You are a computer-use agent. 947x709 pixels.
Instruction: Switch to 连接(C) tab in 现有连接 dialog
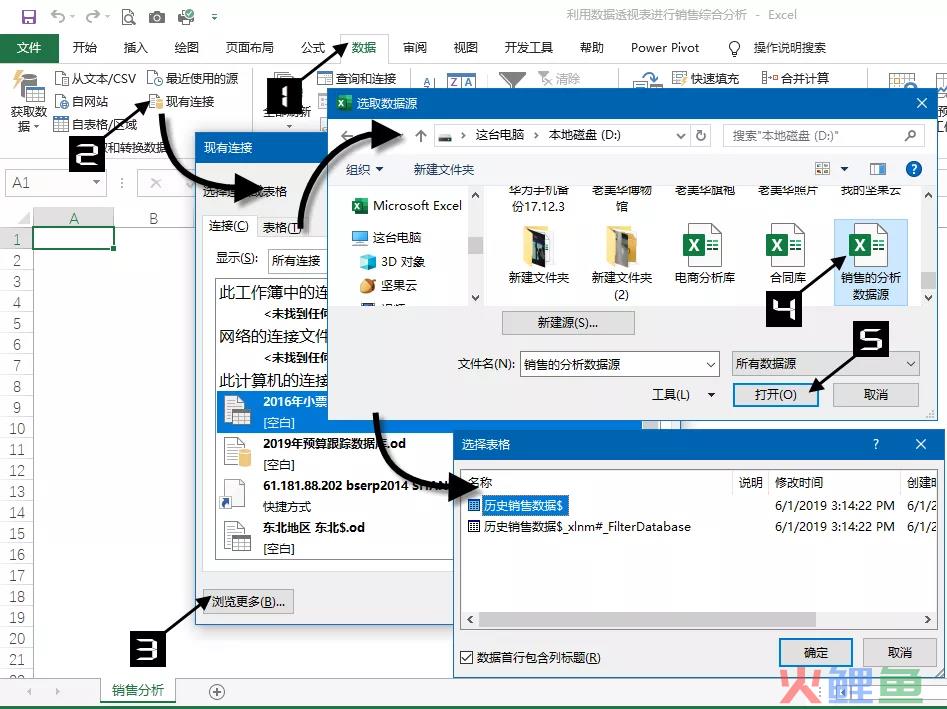[228, 226]
